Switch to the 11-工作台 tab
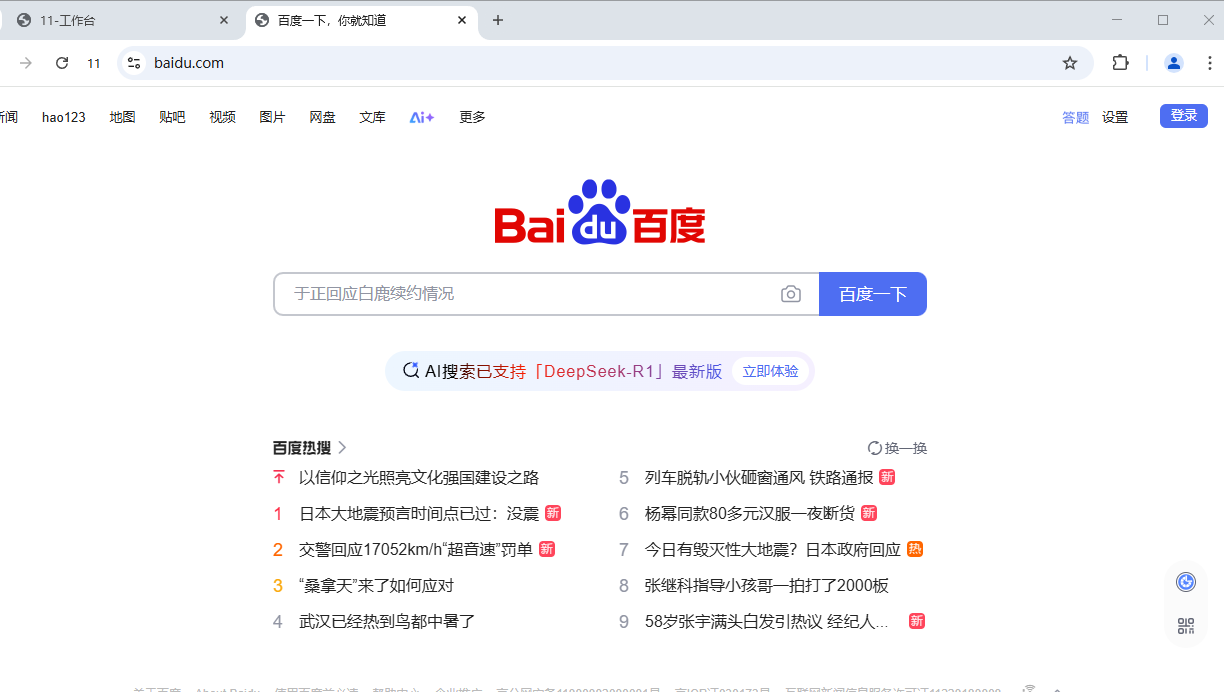This screenshot has width=1224, height=692. pyautogui.click(x=121, y=20)
